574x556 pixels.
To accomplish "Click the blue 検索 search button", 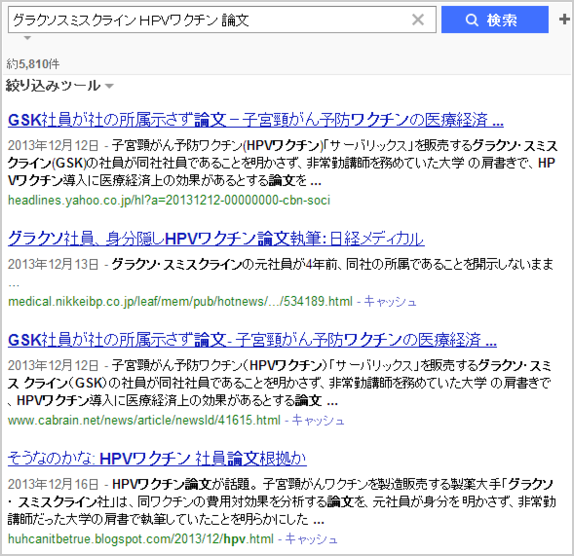I will [495, 19].
